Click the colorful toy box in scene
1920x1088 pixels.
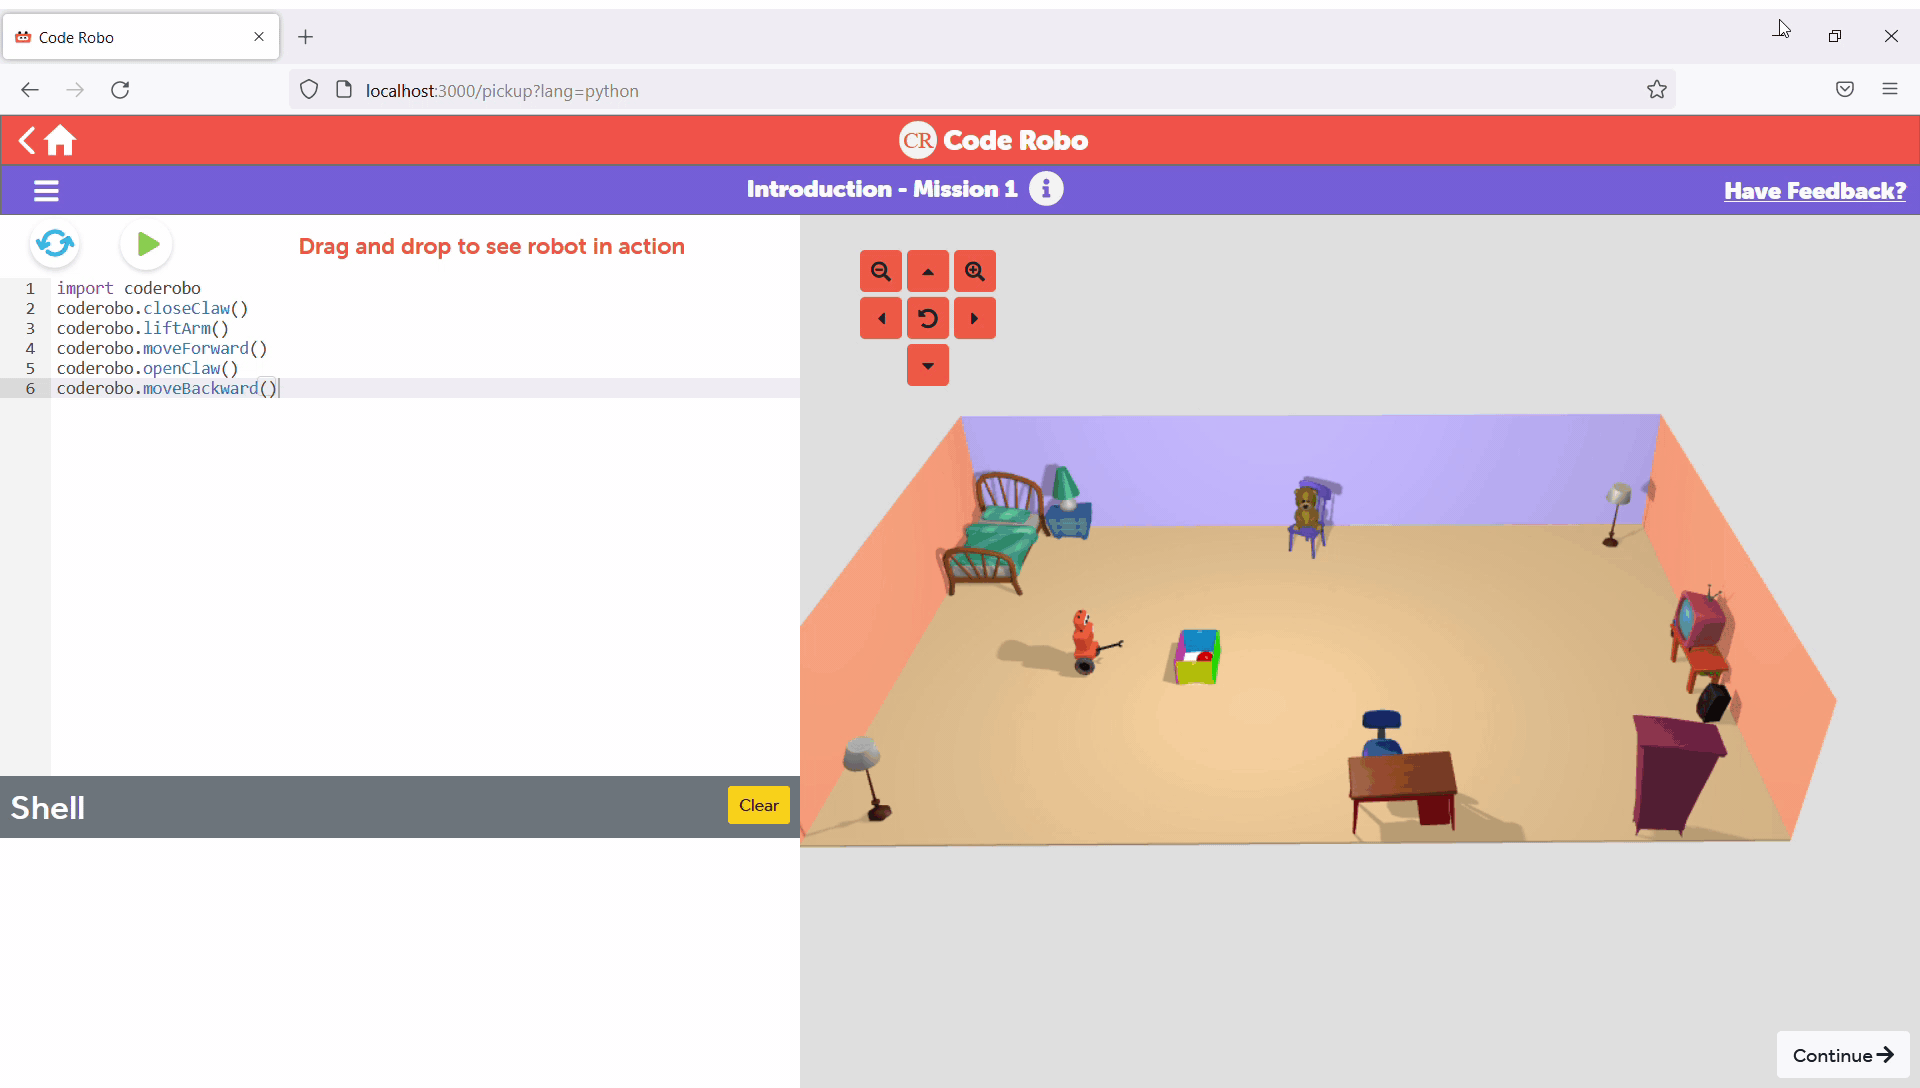1197,656
